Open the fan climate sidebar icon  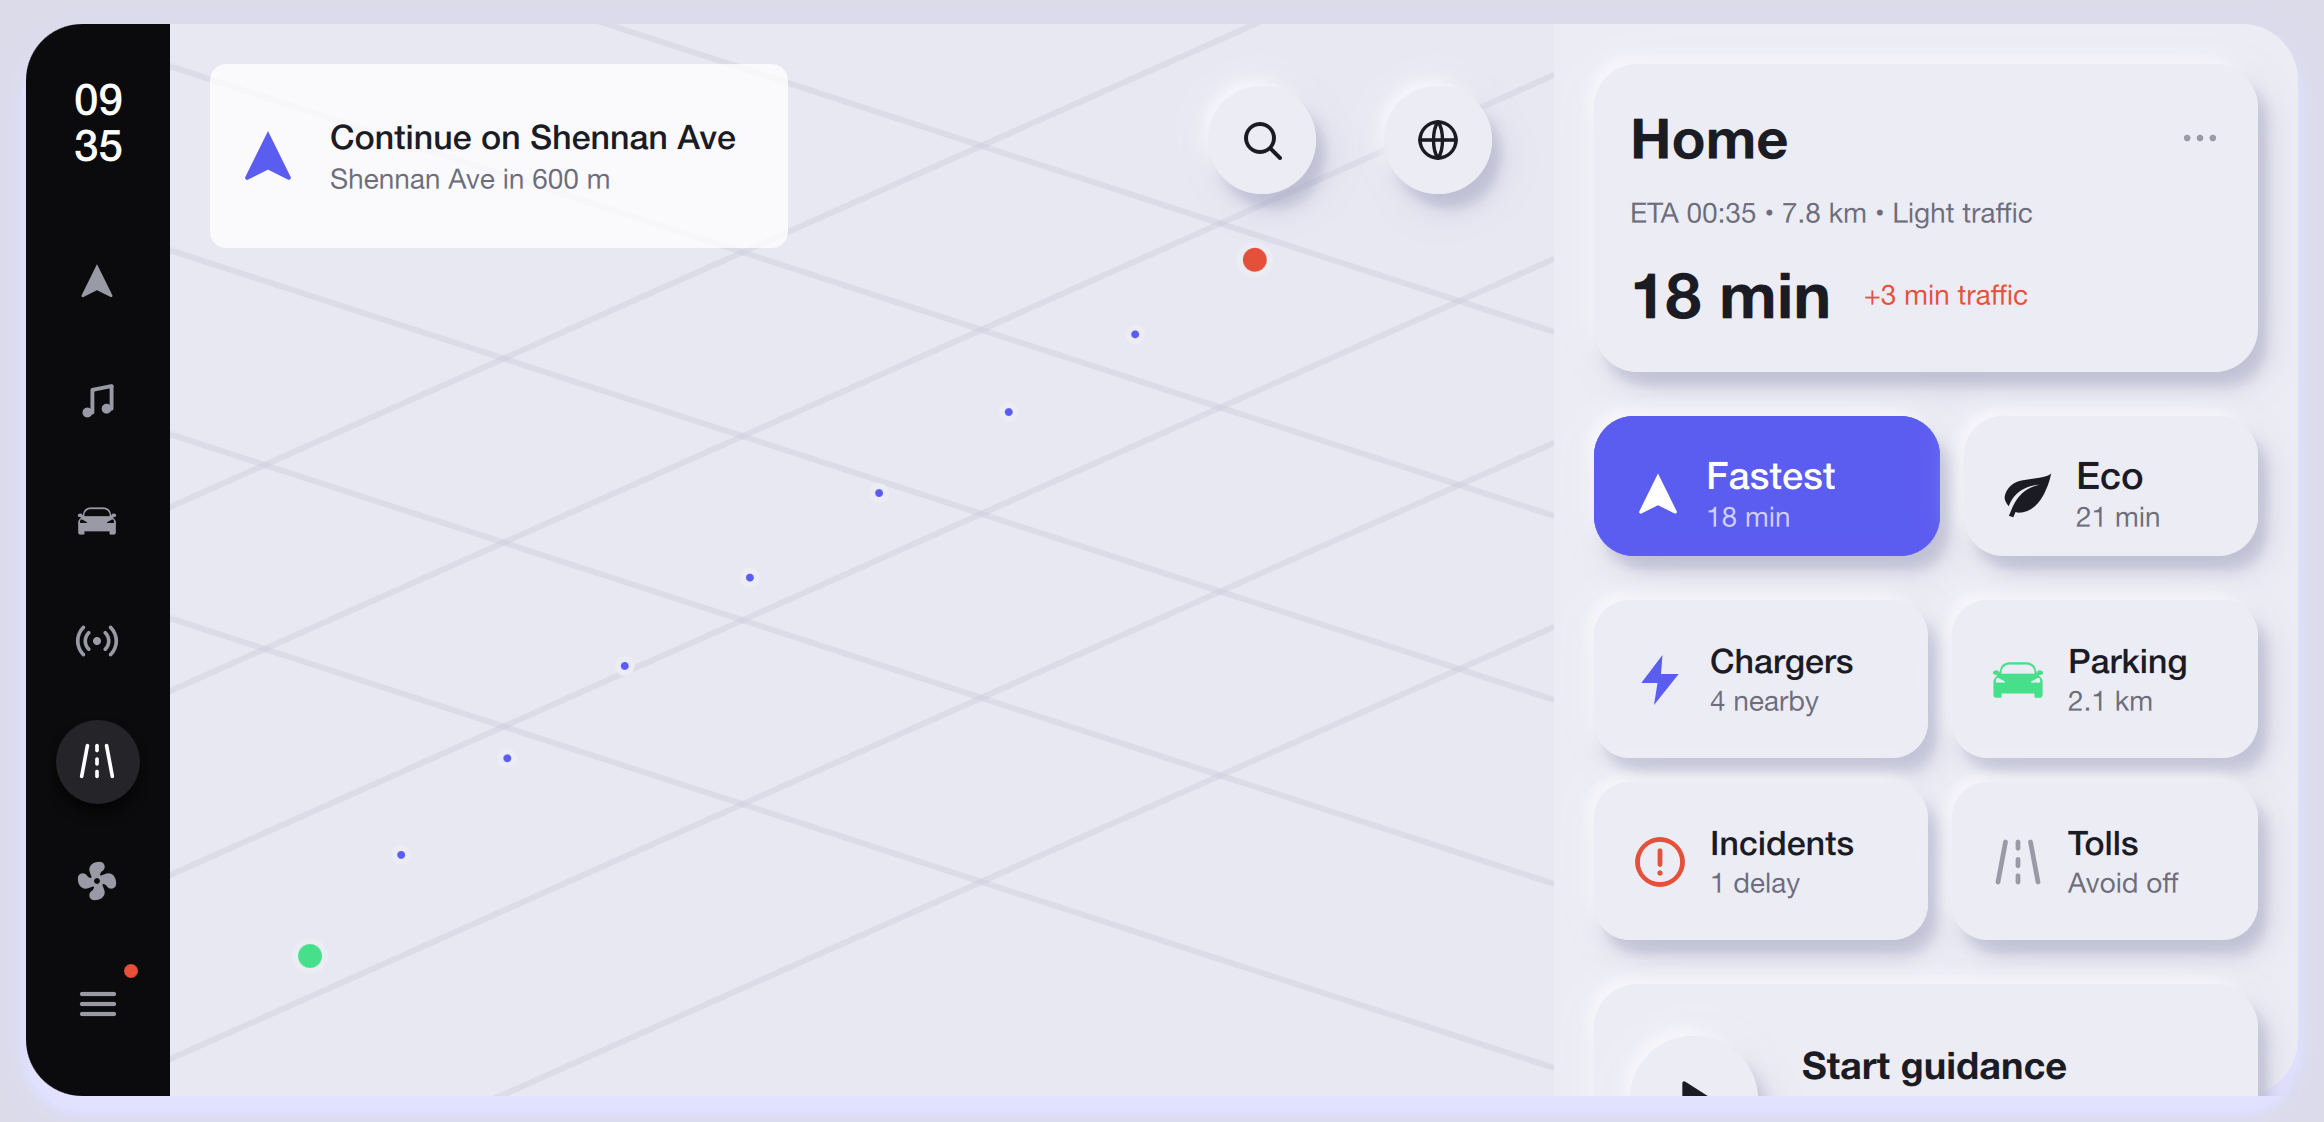pyautogui.click(x=97, y=881)
